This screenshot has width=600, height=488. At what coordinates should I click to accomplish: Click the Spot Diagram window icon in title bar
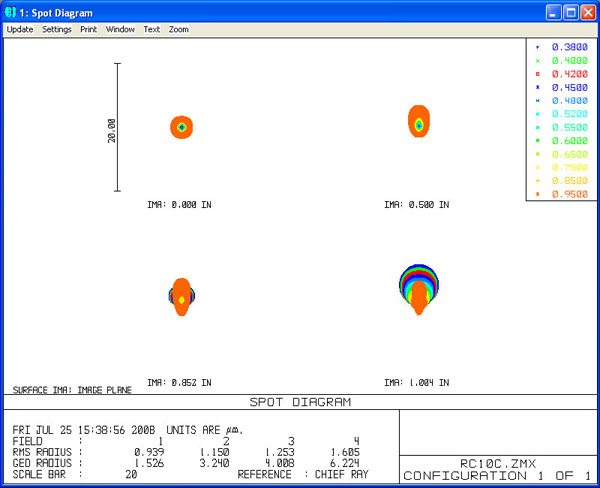[x=10, y=13]
